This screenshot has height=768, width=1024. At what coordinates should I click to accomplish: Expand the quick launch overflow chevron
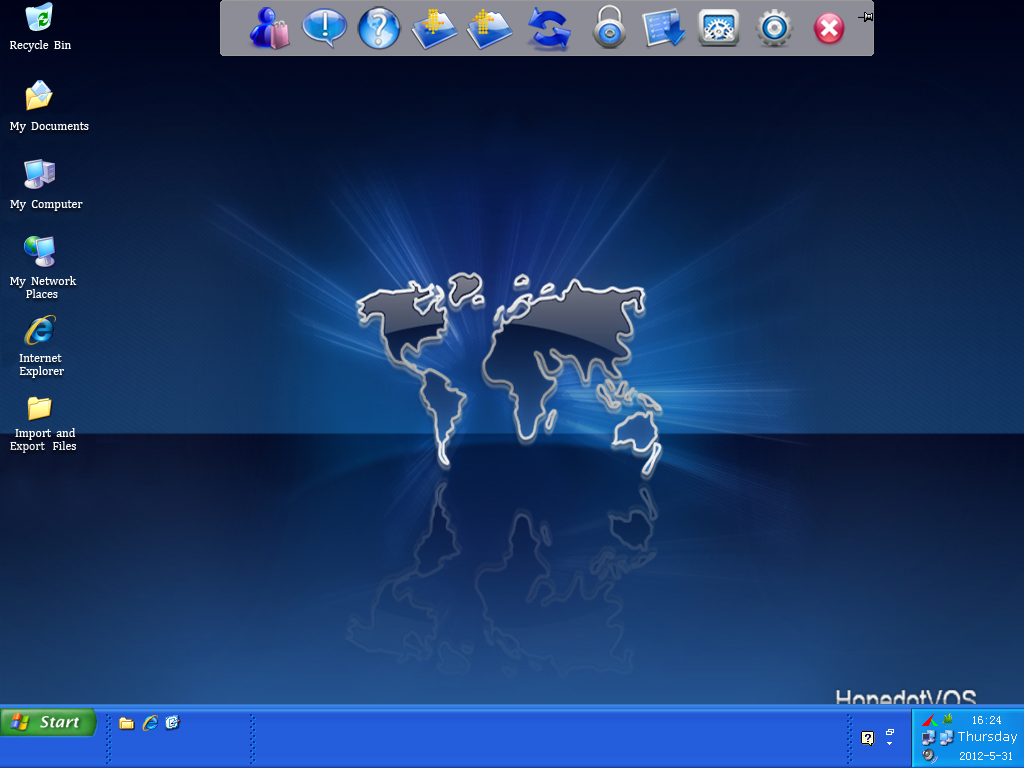pyautogui.click(x=888, y=743)
